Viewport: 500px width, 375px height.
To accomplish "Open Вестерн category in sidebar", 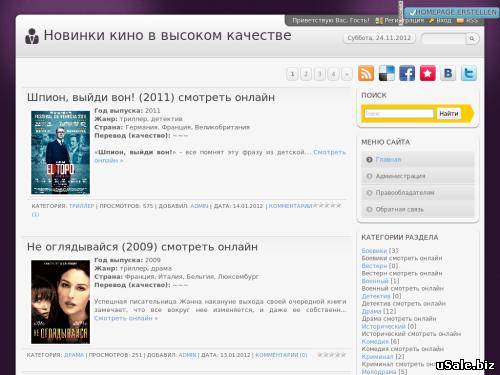I will pos(374,266).
